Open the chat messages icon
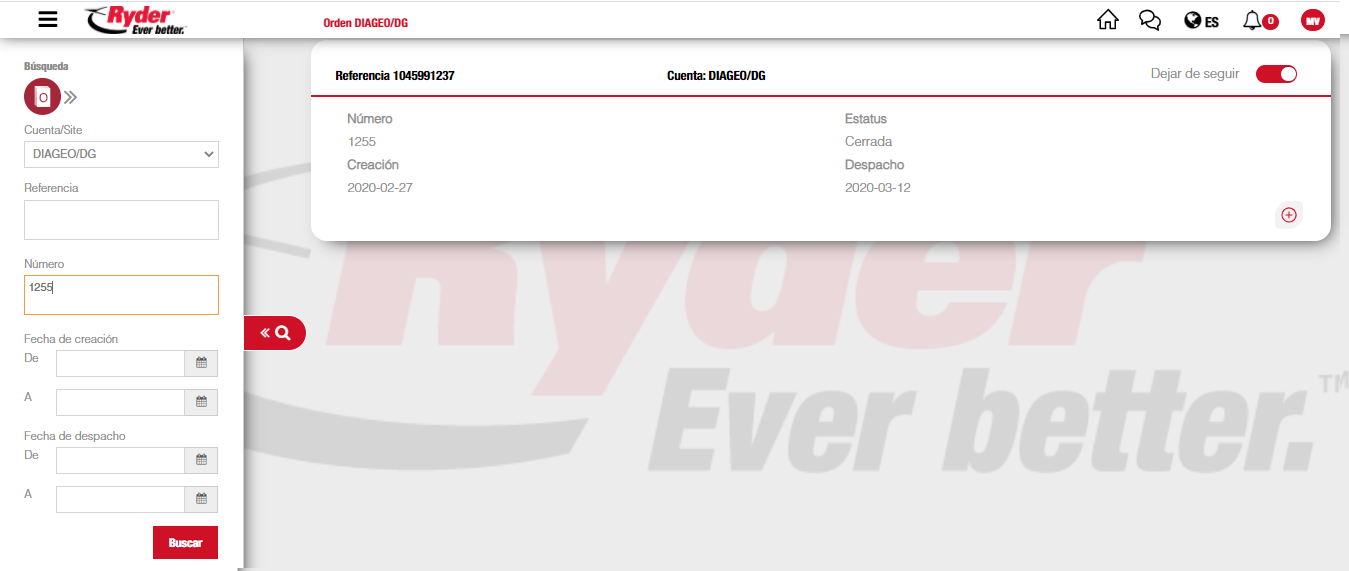The width and height of the screenshot is (1349, 571). (1150, 20)
